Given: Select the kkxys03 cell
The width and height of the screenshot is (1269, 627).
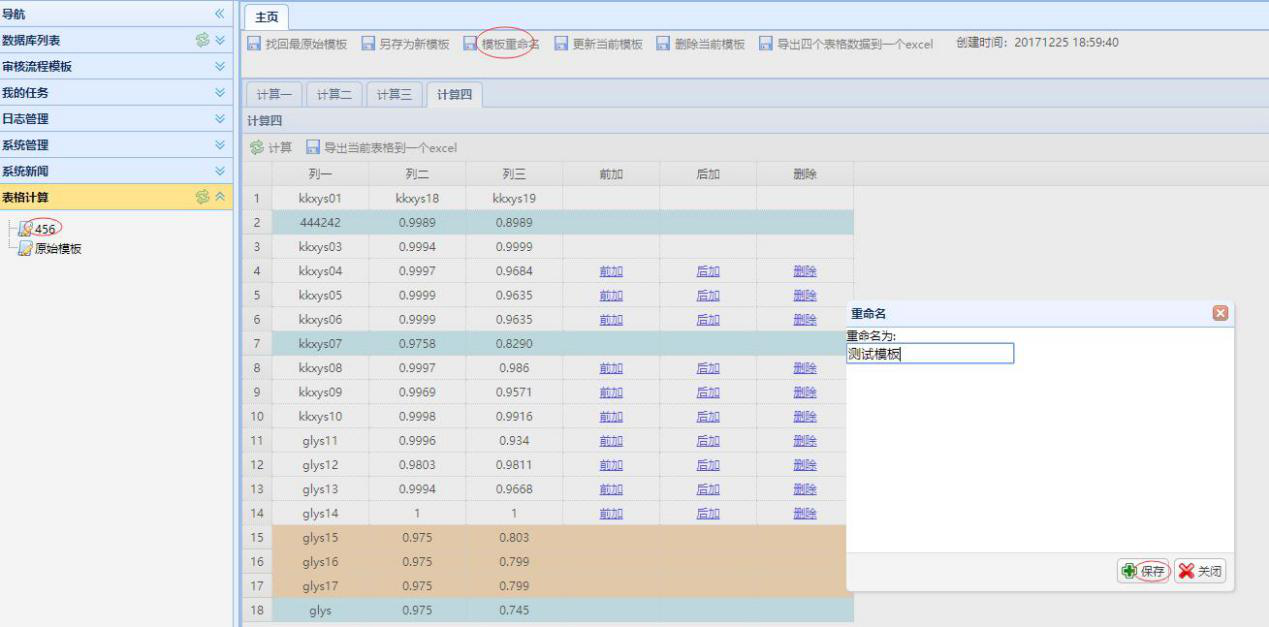Looking at the screenshot, I should (x=320, y=247).
